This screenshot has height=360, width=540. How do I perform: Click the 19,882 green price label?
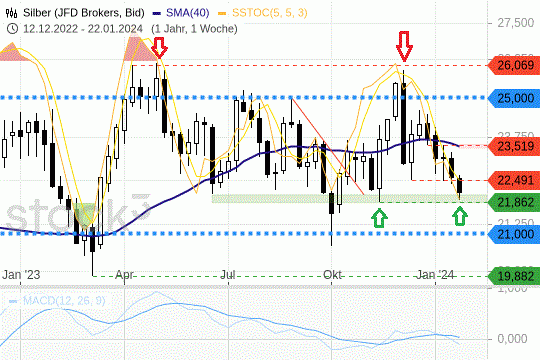click(x=514, y=276)
